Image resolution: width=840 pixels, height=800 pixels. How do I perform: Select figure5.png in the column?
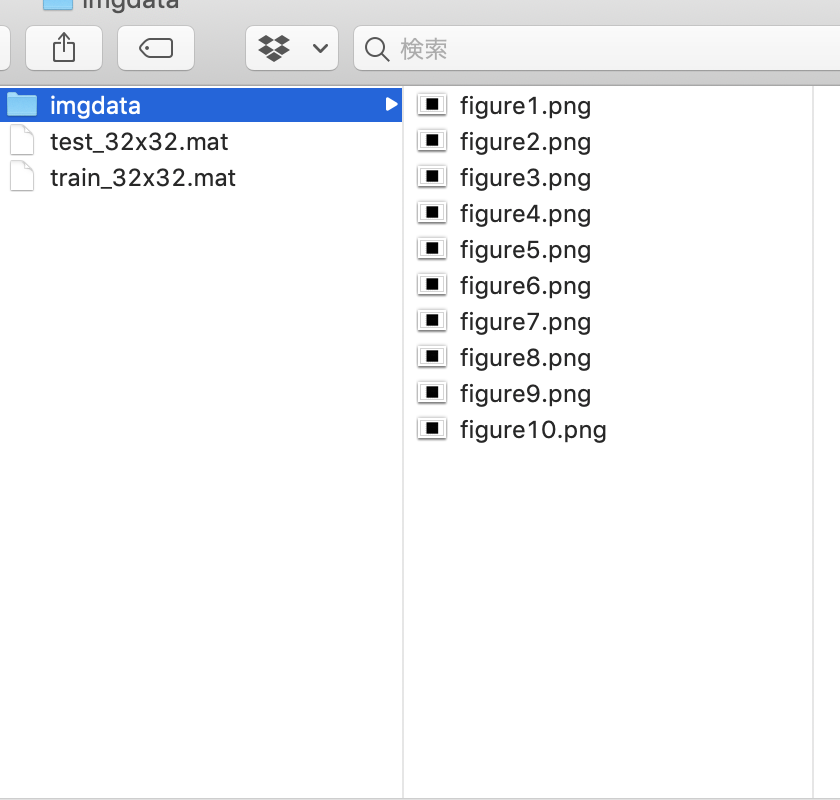click(x=524, y=249)
